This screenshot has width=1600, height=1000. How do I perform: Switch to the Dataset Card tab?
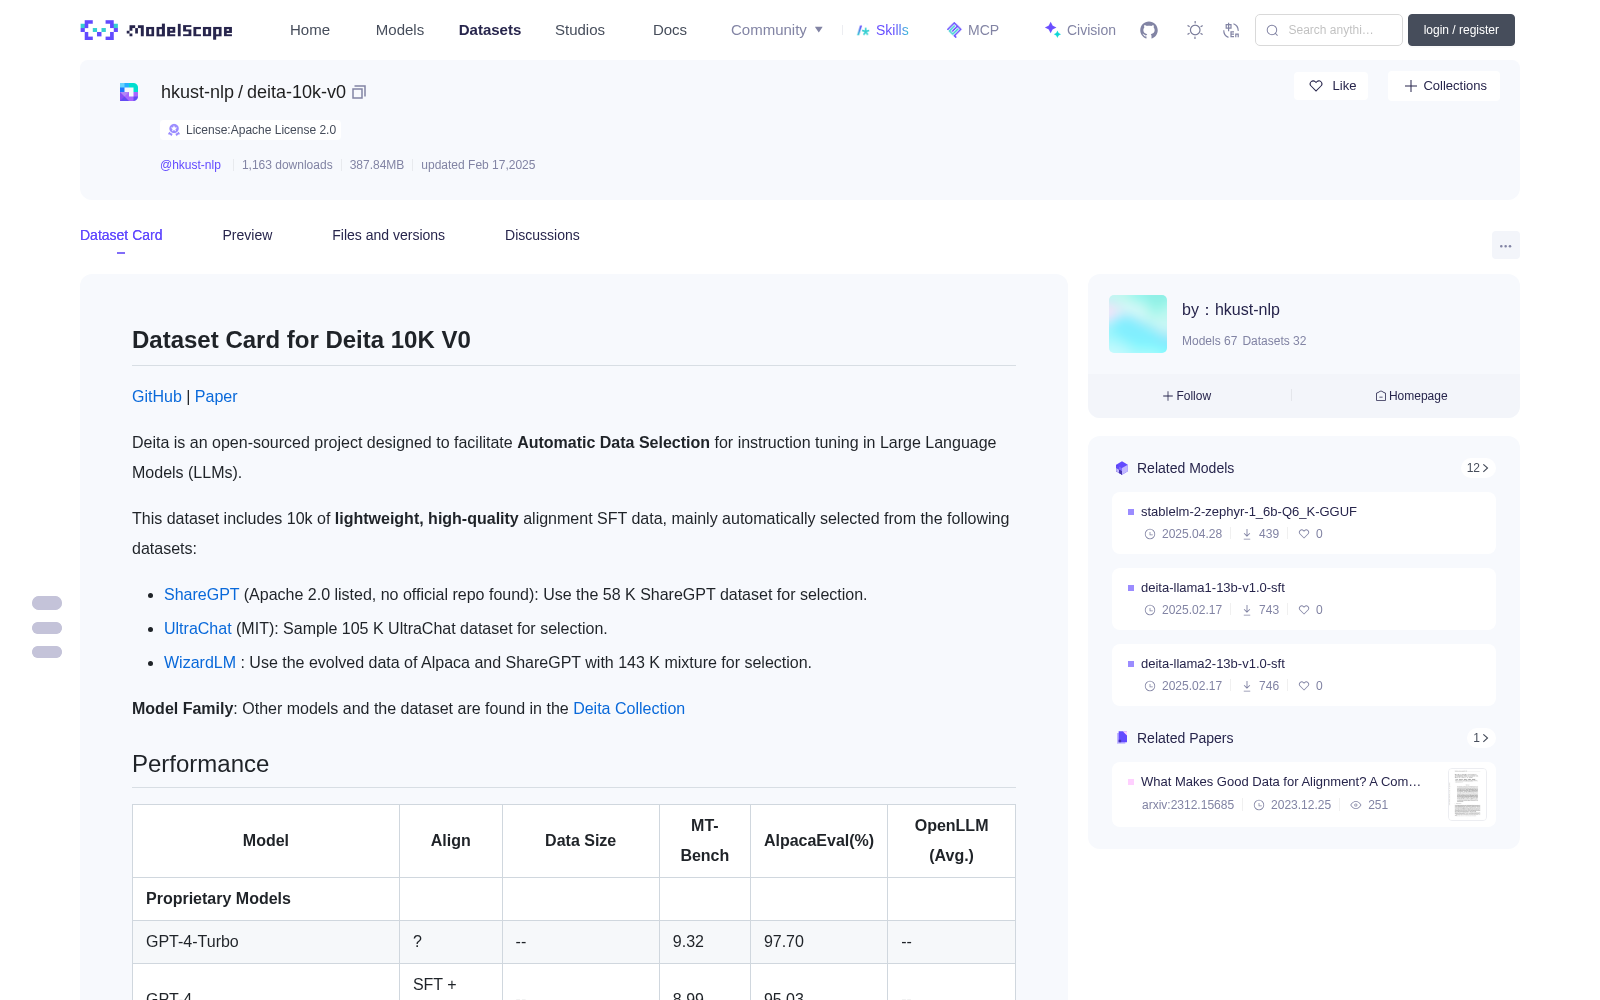121,235
